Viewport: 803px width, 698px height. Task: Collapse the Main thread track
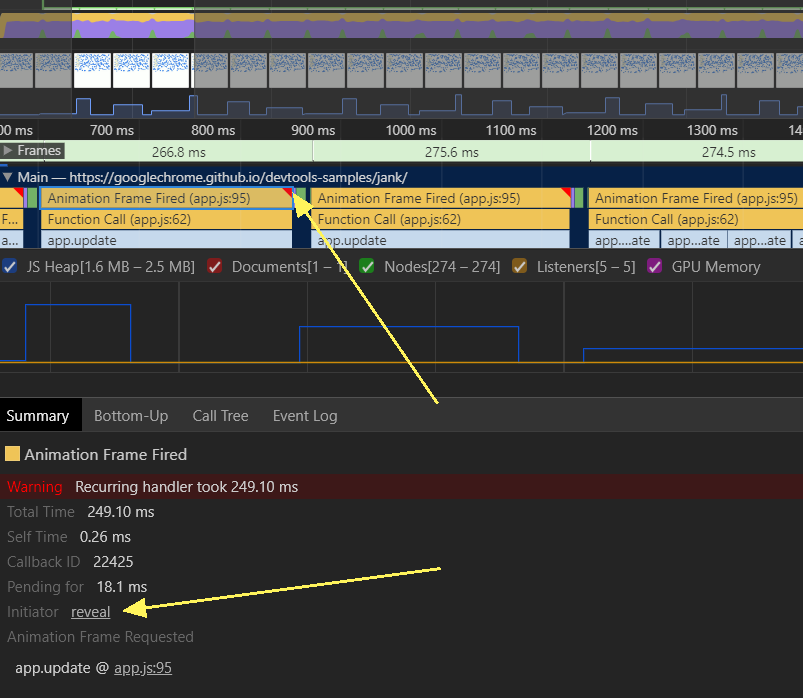pyautogui.click(x=8, y=177)
